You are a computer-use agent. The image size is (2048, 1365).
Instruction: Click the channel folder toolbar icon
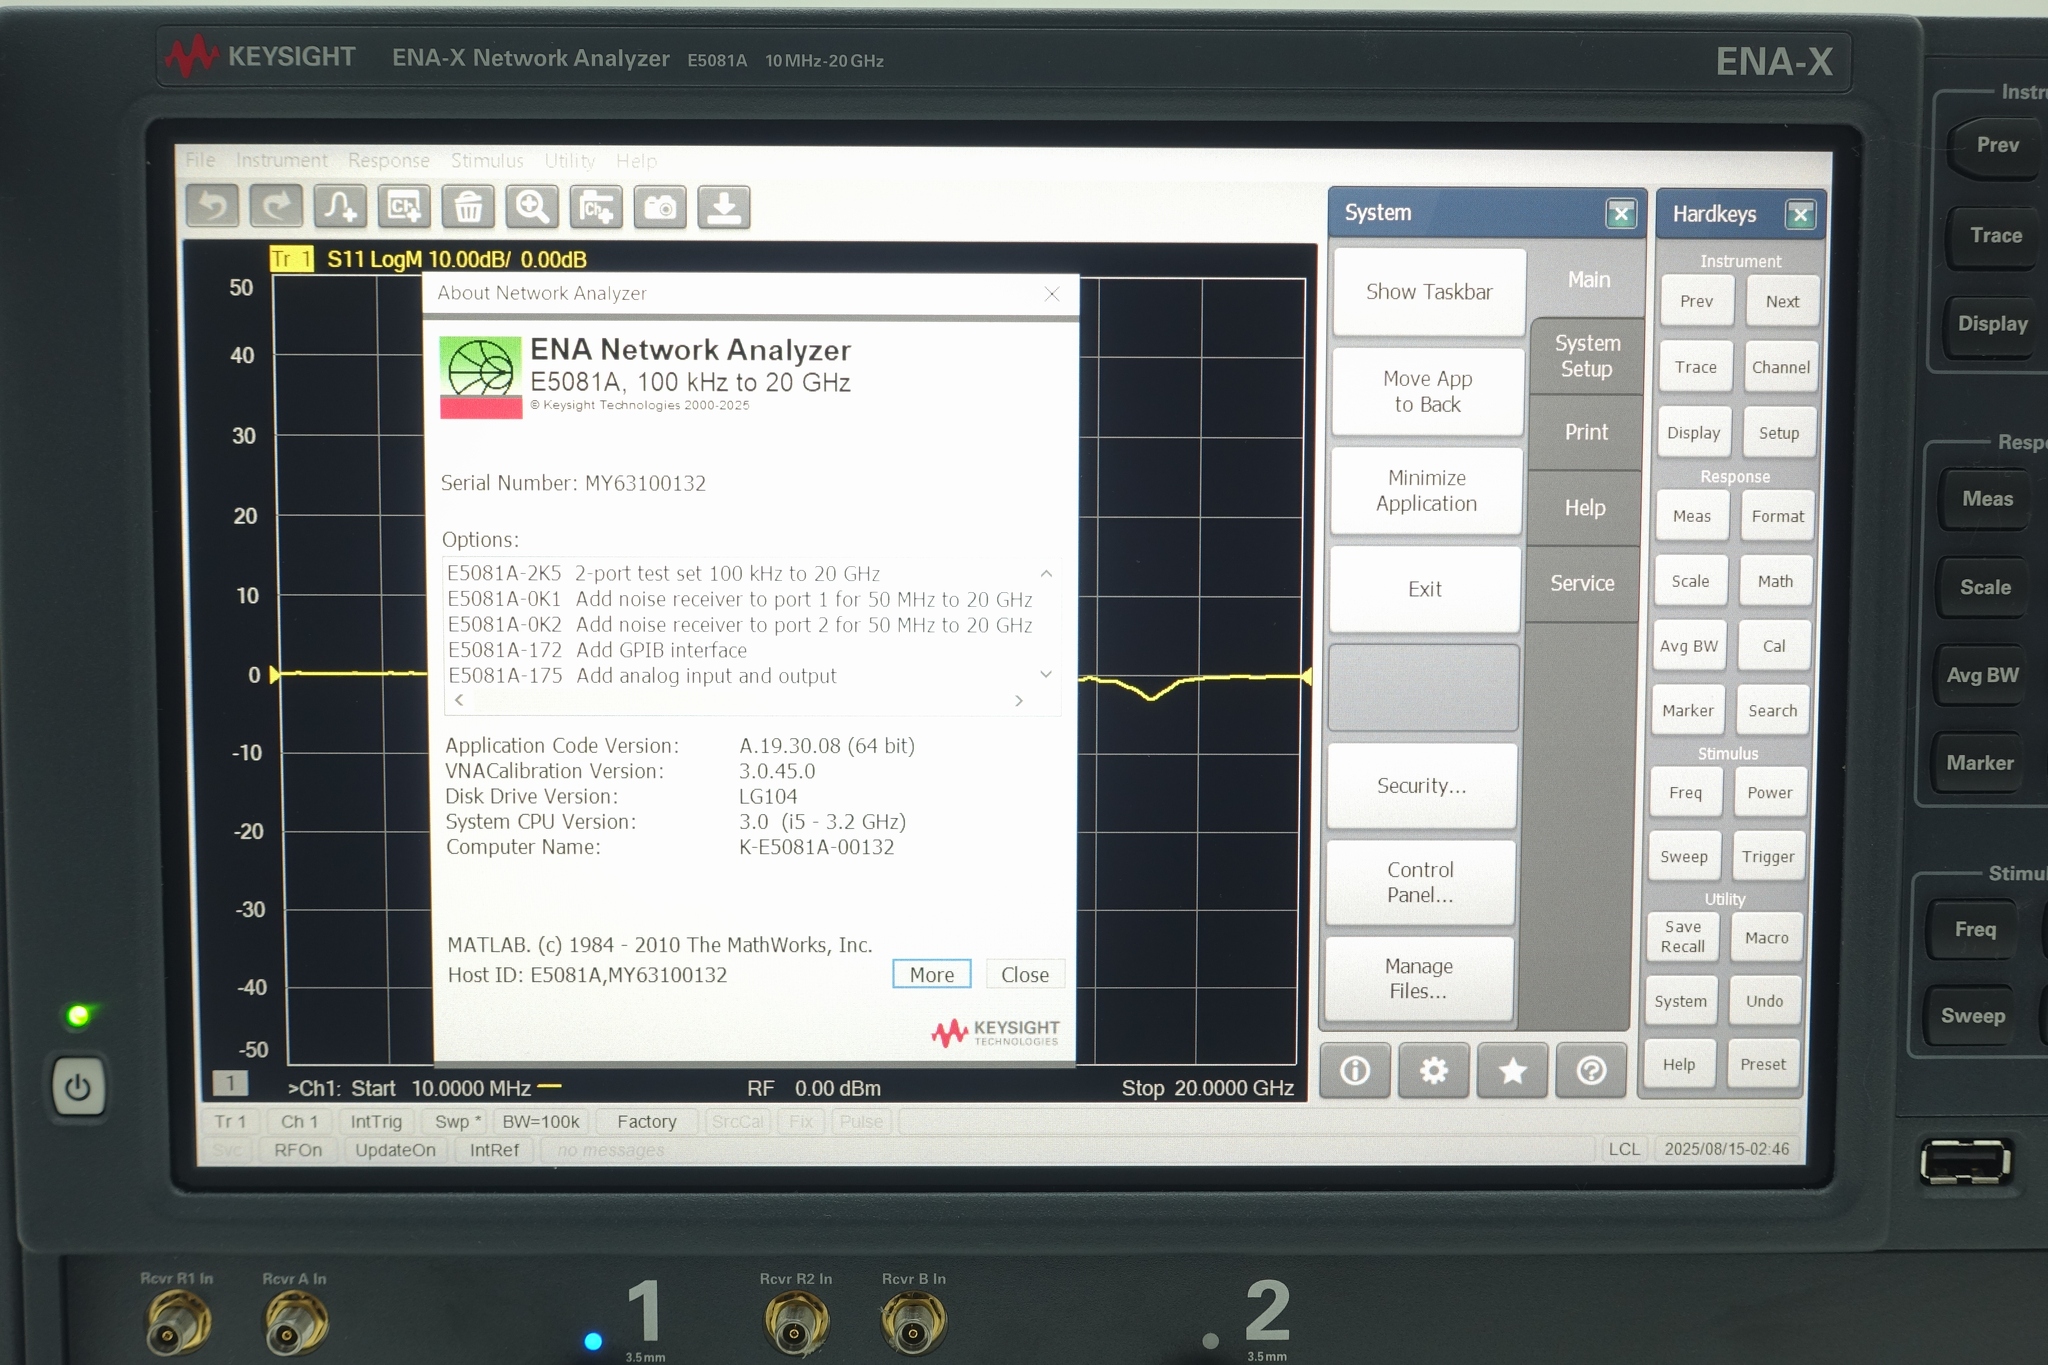click(596, 207)
